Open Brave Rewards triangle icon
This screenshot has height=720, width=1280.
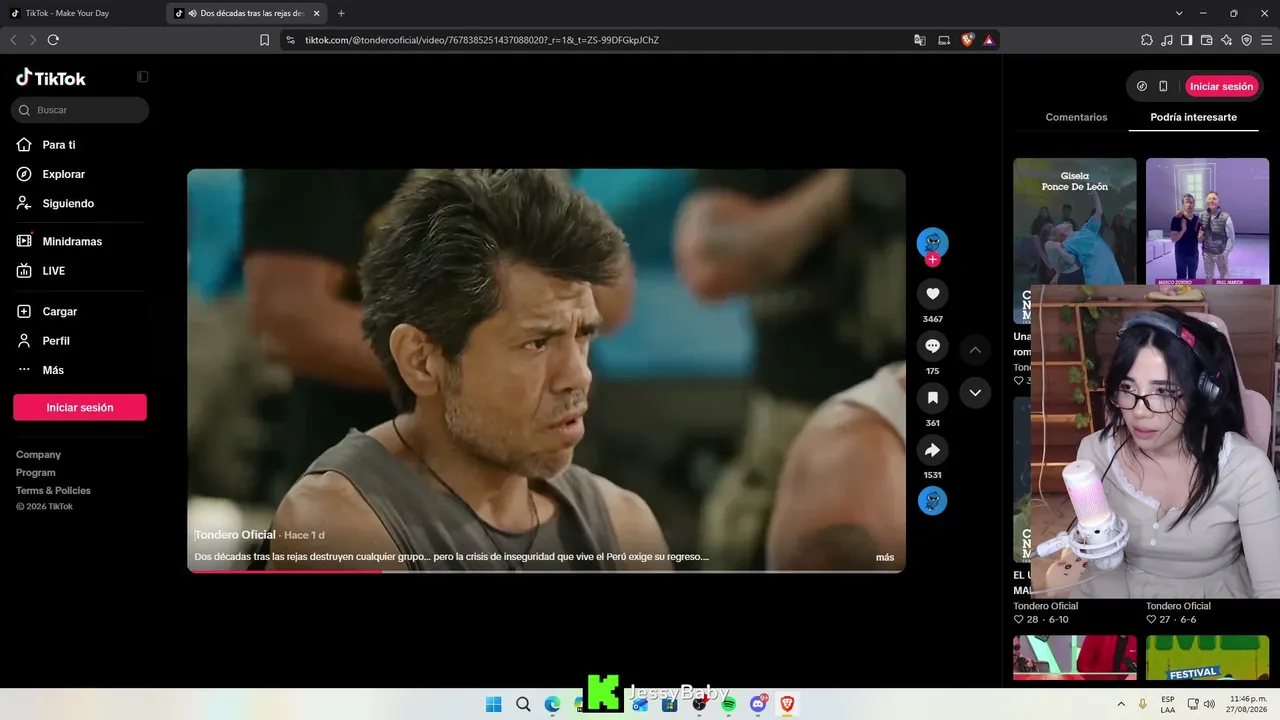tap(988, 40)
